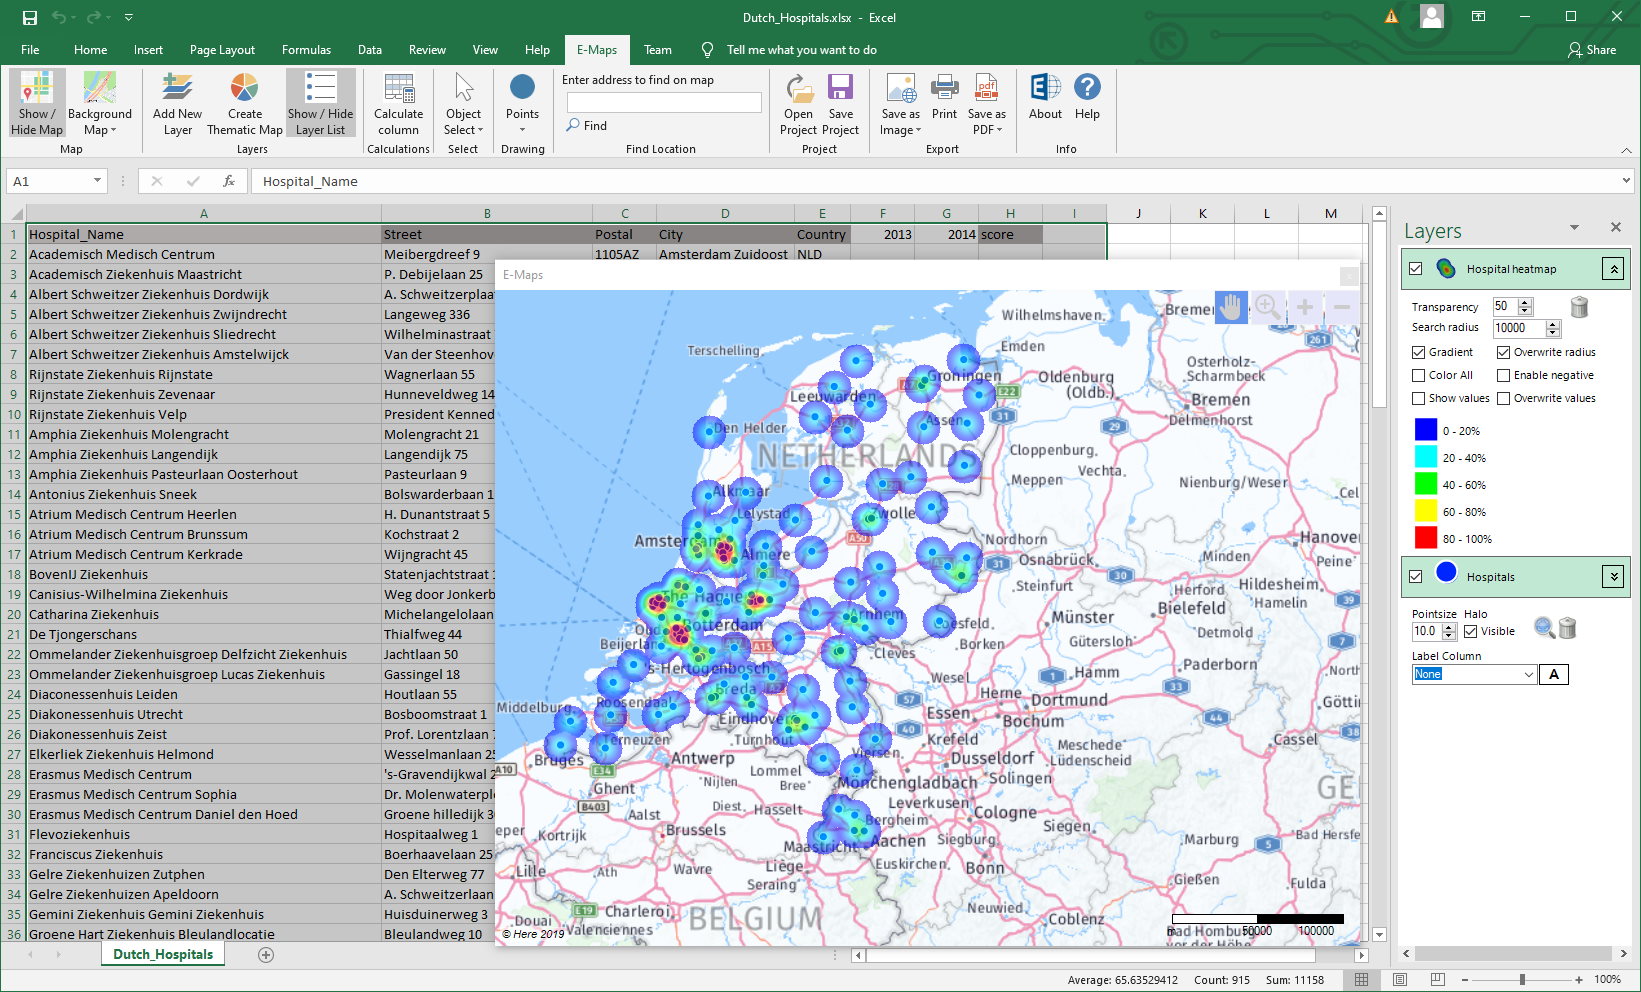This screenshot has width=1641, height=992.
Task: Uncheck the Overwrite radius option
Action: click(x=1504, y=351)
